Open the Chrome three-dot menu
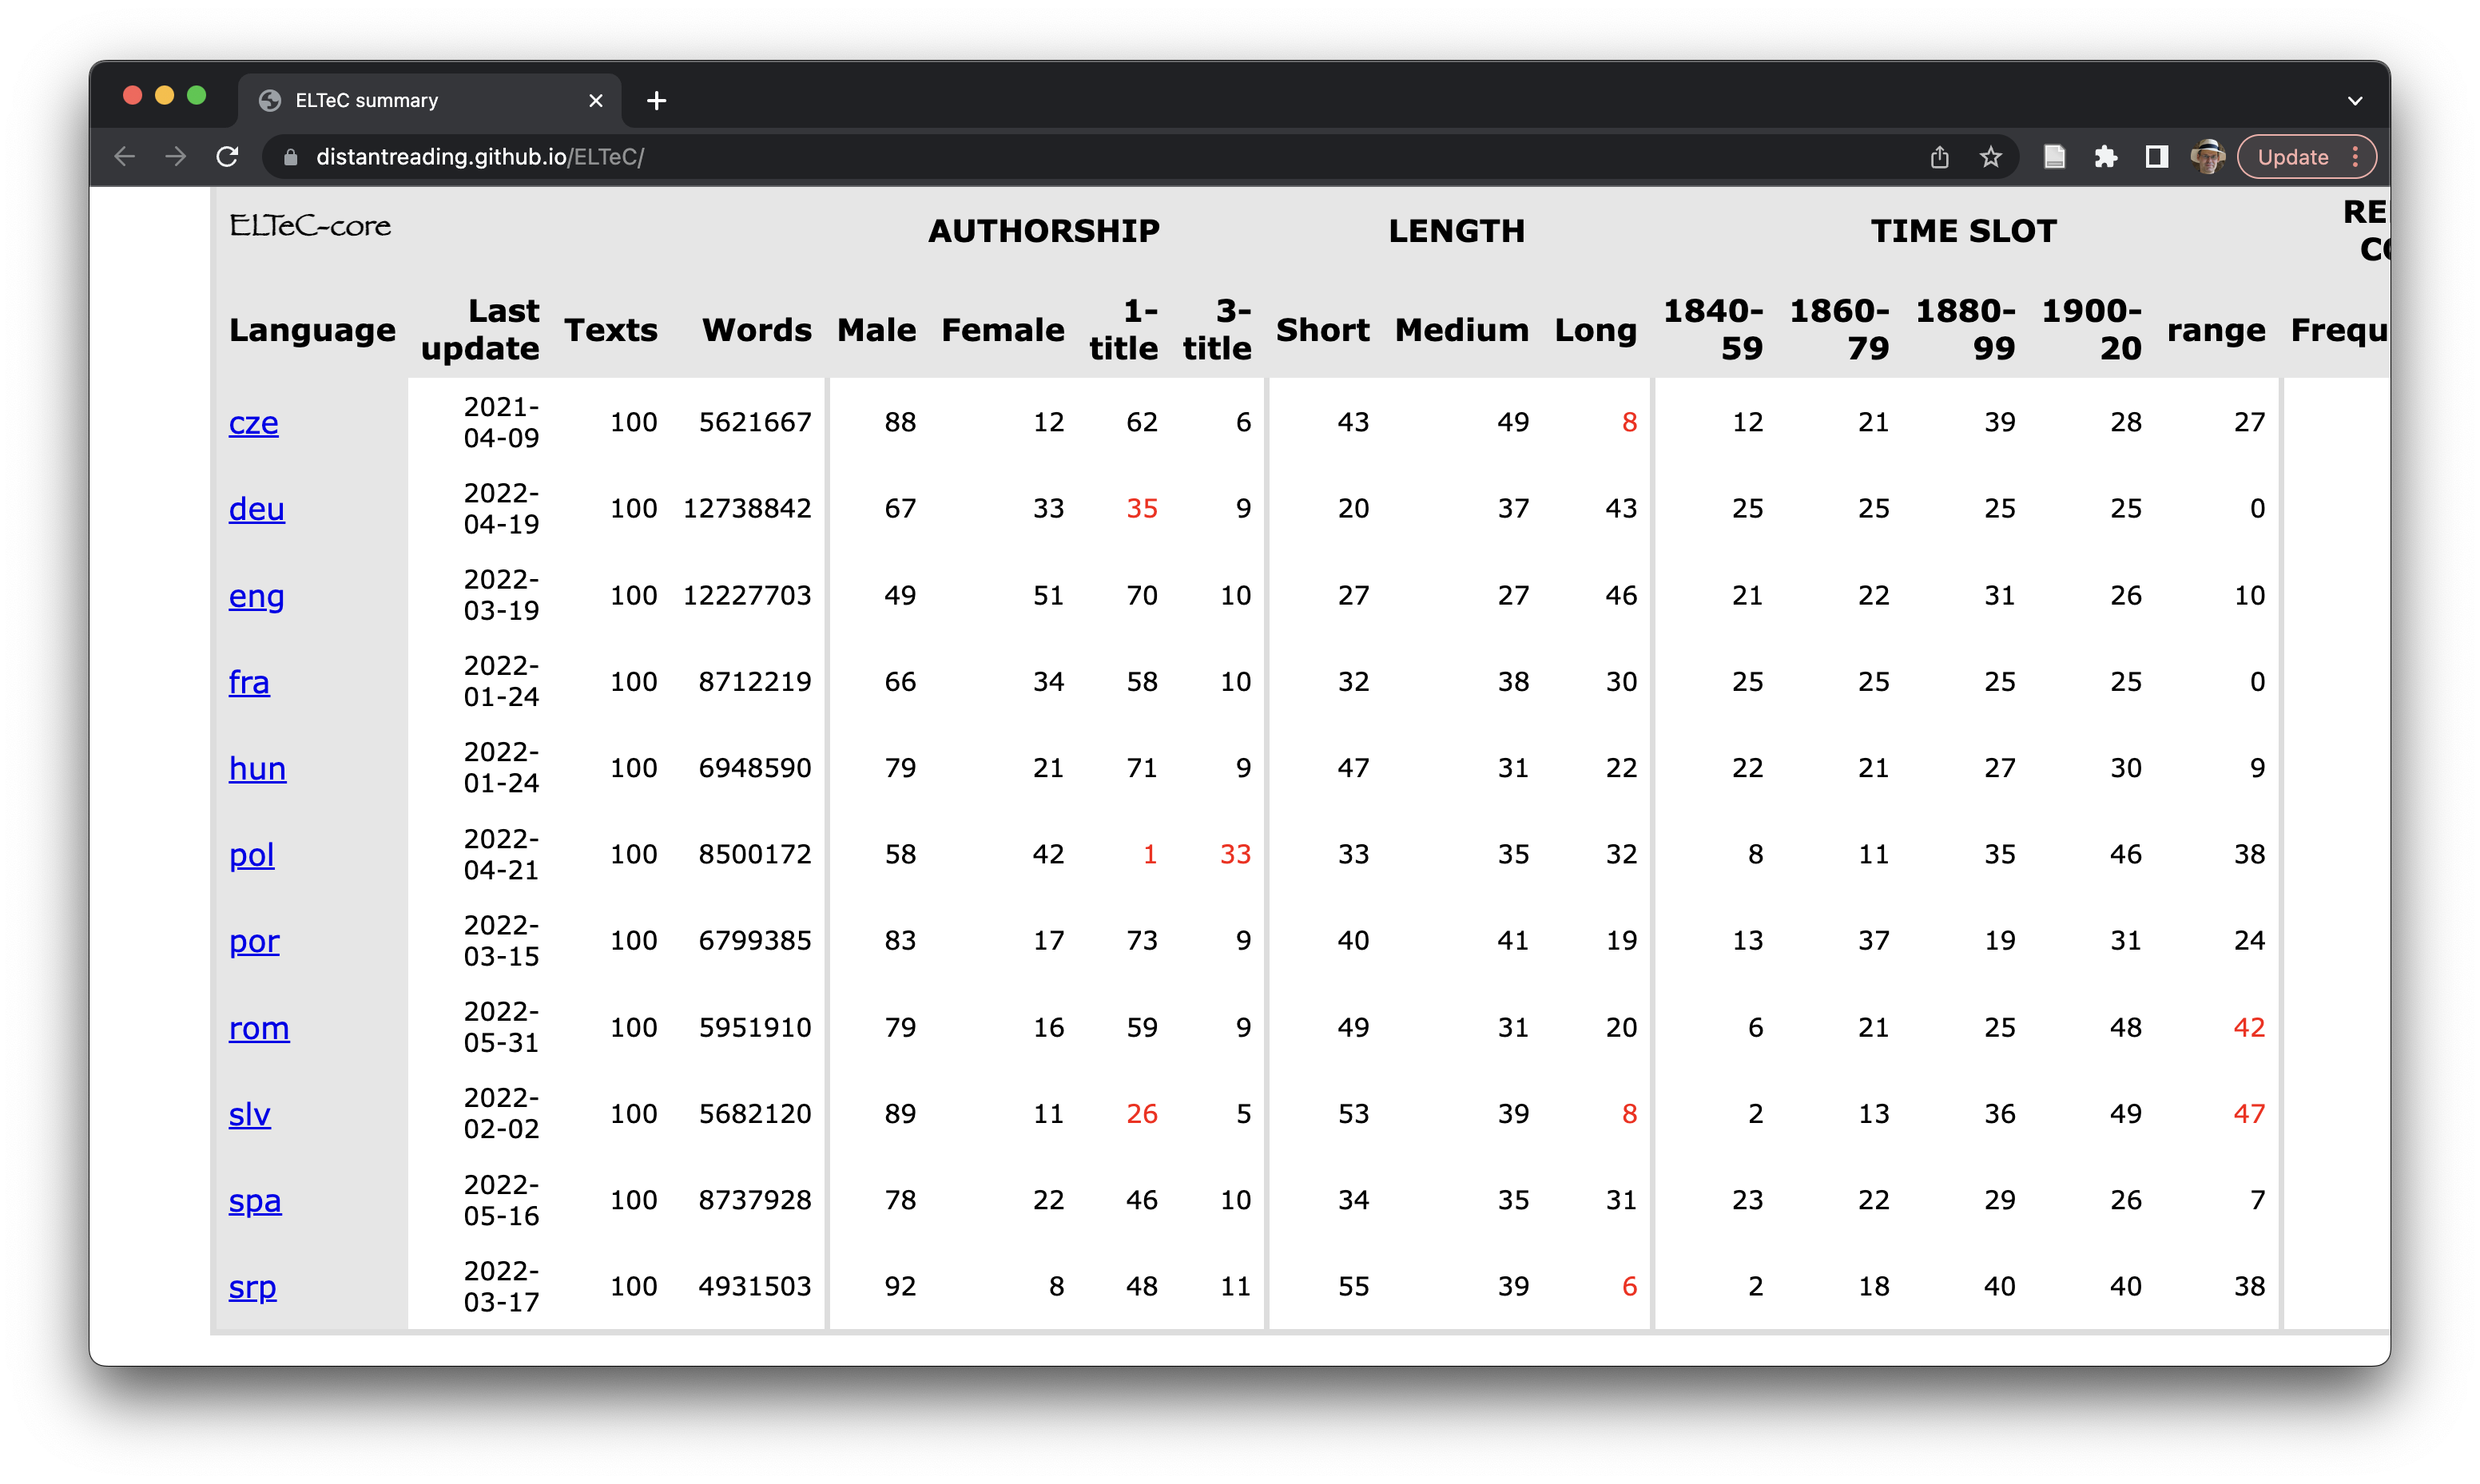Viewport: 2480px width, 1484px height. pos(2356,157)
